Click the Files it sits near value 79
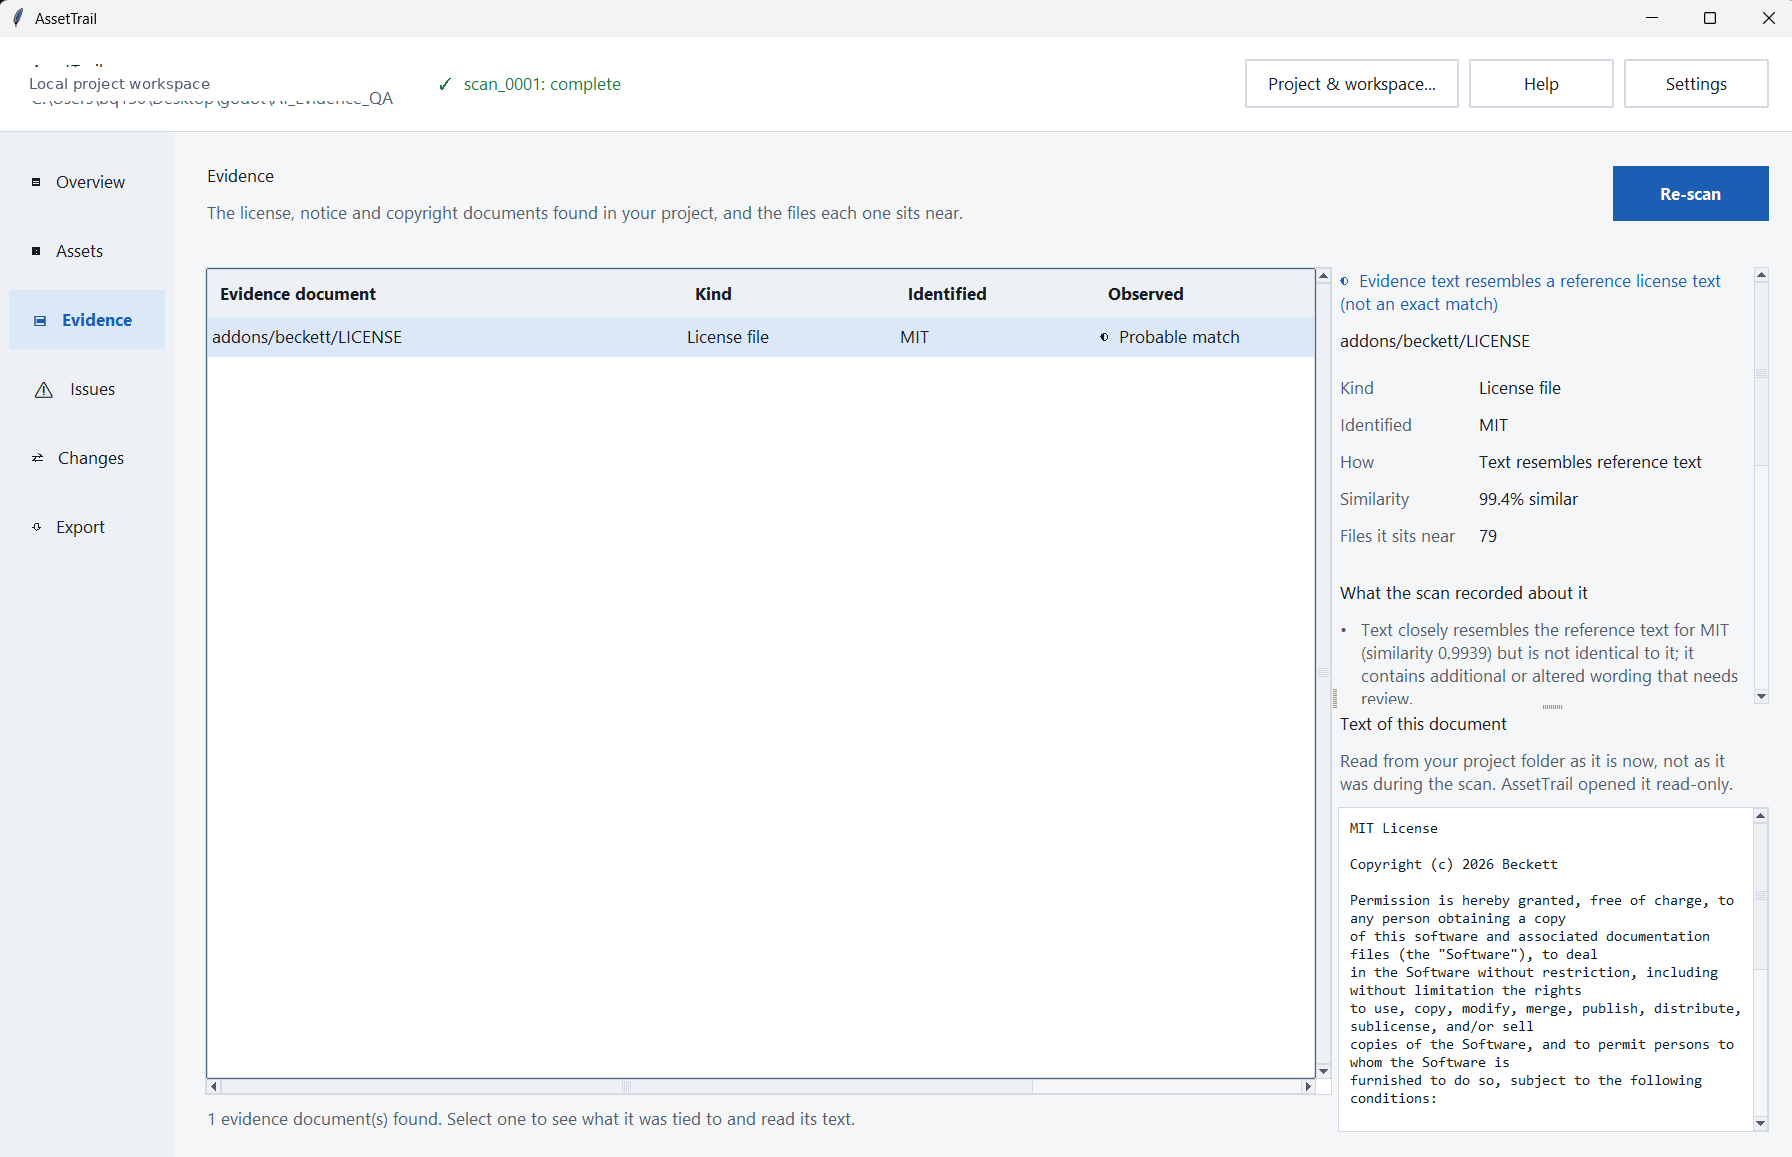 [1488, 536]
